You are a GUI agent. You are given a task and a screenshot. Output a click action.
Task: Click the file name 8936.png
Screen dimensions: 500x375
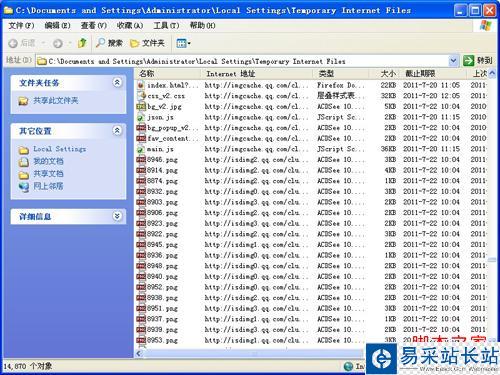click(162, 255)
